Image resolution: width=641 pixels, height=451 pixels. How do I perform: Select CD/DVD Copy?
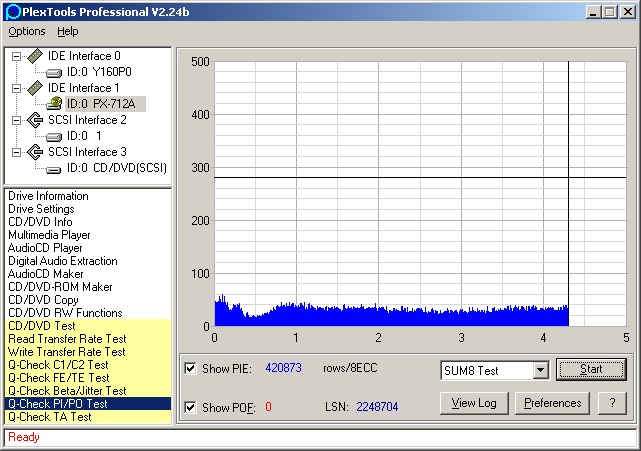click(43, 300)
